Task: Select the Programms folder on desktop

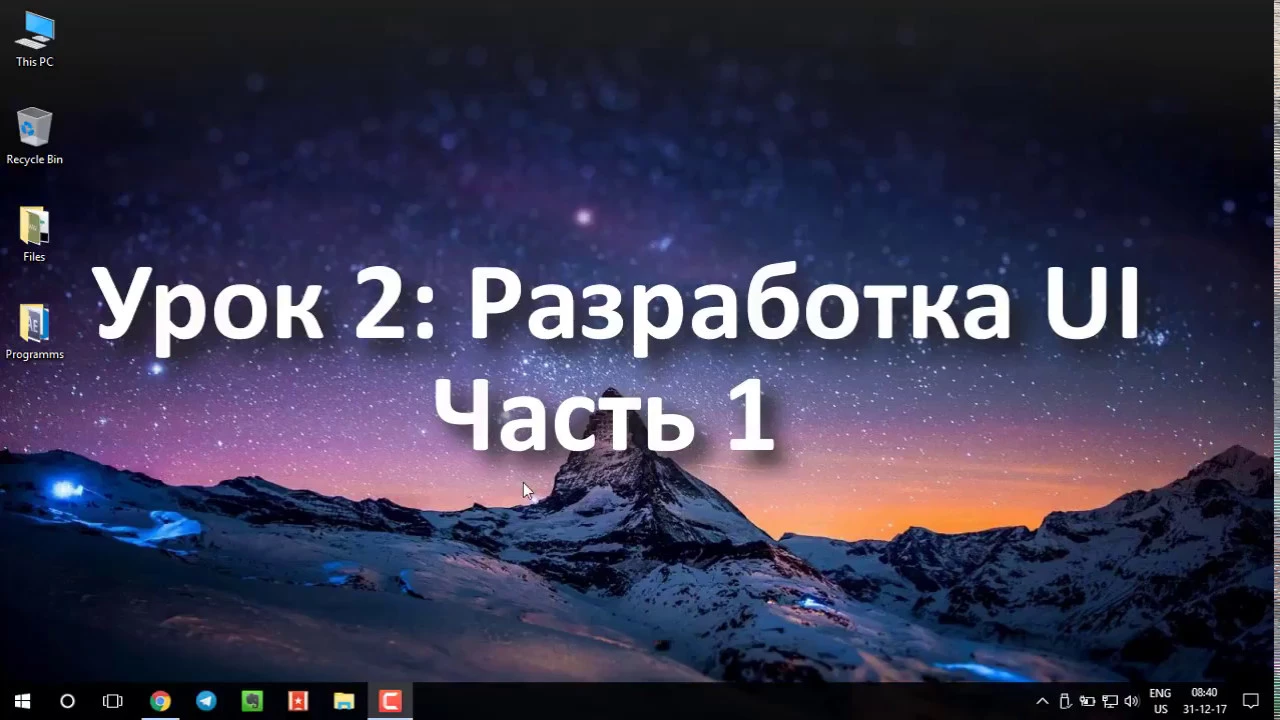Action: (x=35, y=331)
